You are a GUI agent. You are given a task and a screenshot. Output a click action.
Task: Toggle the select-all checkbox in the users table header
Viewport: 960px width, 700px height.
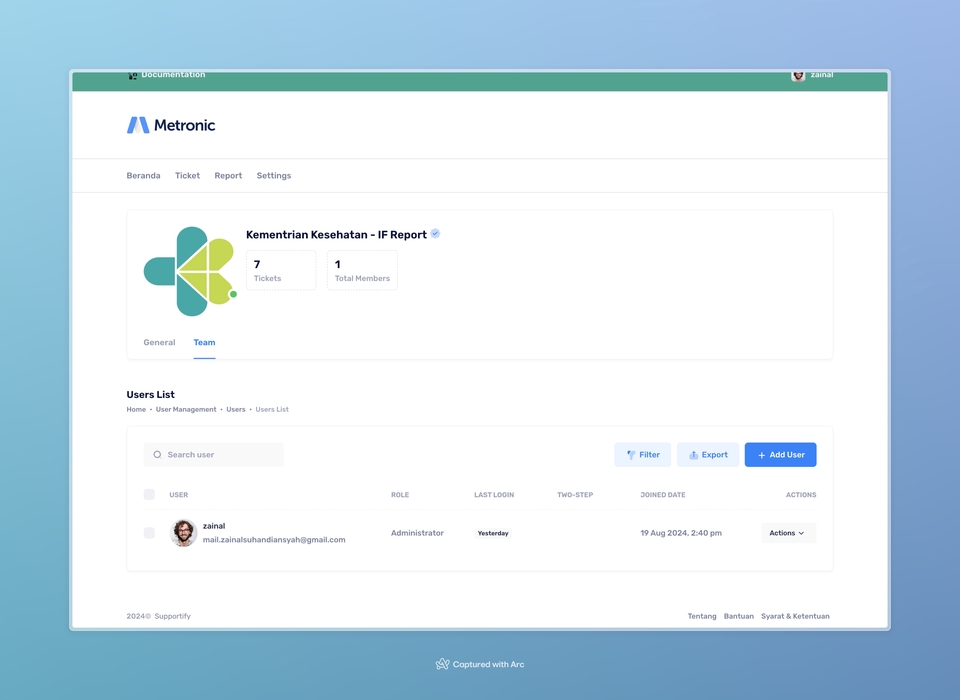tap(149, 494)
